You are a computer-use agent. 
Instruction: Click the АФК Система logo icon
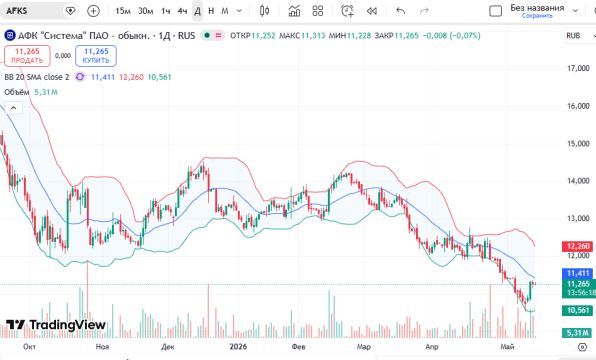click(x=9, y=36)
